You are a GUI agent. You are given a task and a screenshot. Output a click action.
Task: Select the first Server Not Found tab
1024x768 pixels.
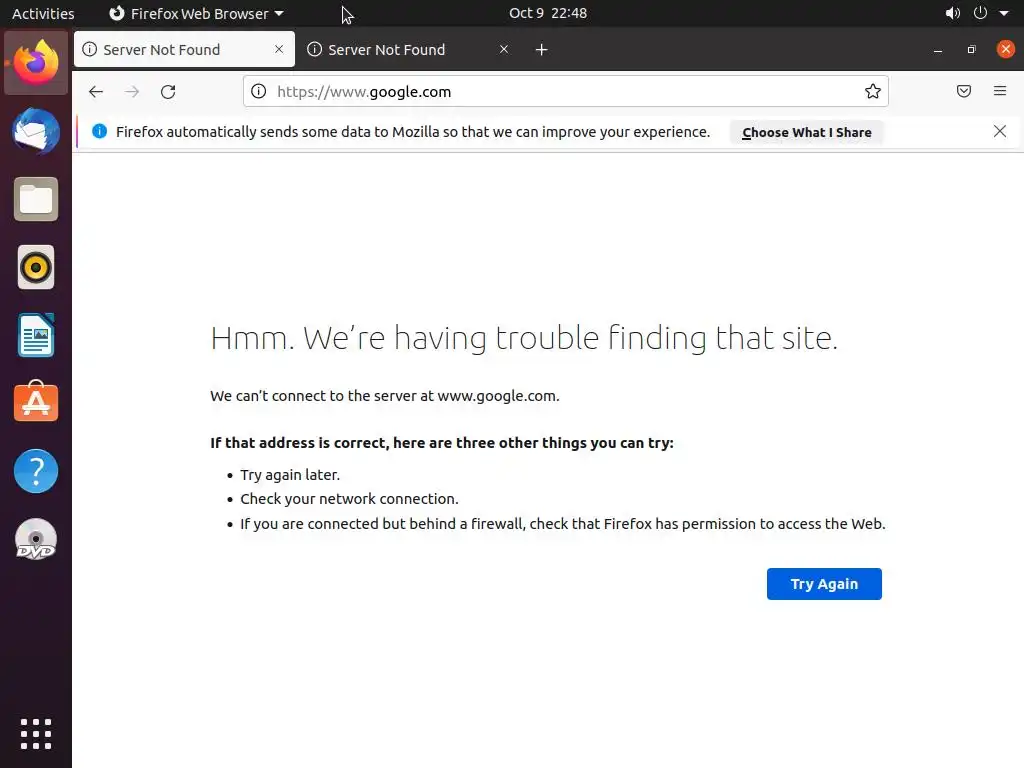point(184,50)
